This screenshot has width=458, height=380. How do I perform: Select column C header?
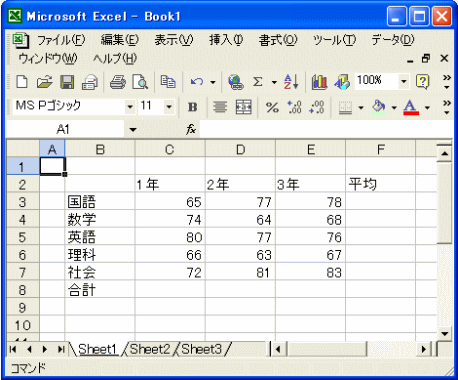tap(170, 150)
